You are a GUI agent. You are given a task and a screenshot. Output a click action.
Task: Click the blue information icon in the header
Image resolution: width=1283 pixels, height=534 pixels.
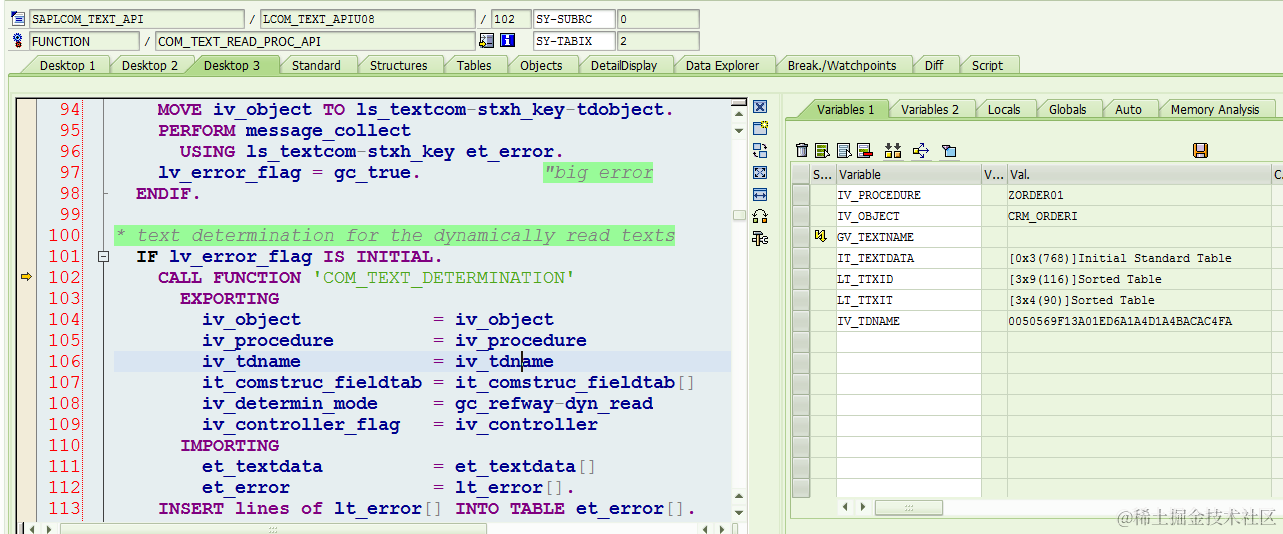click(508, 41)
